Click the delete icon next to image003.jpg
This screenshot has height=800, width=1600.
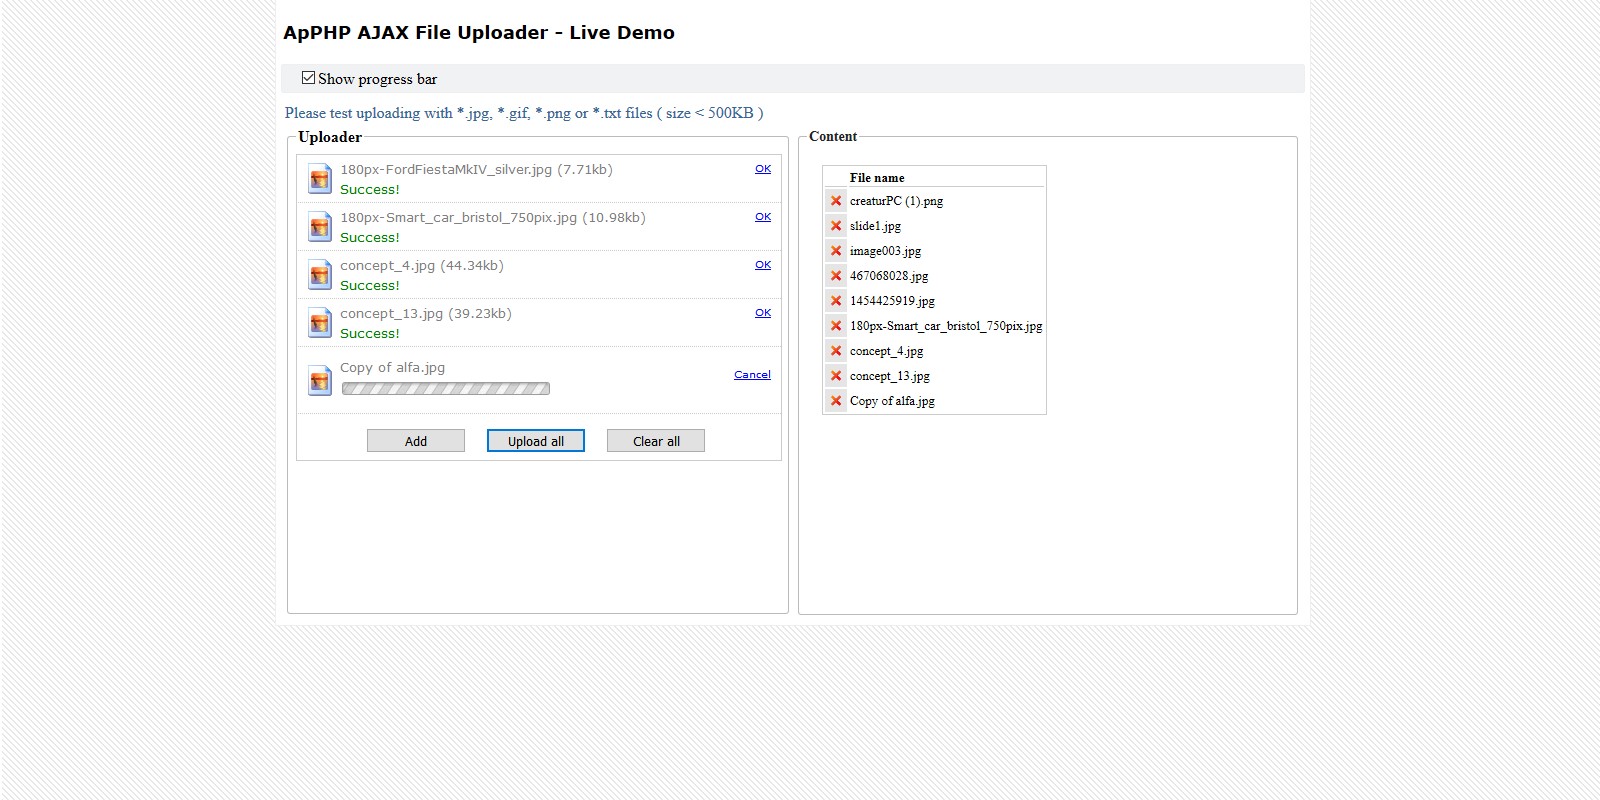pos(836,251)
